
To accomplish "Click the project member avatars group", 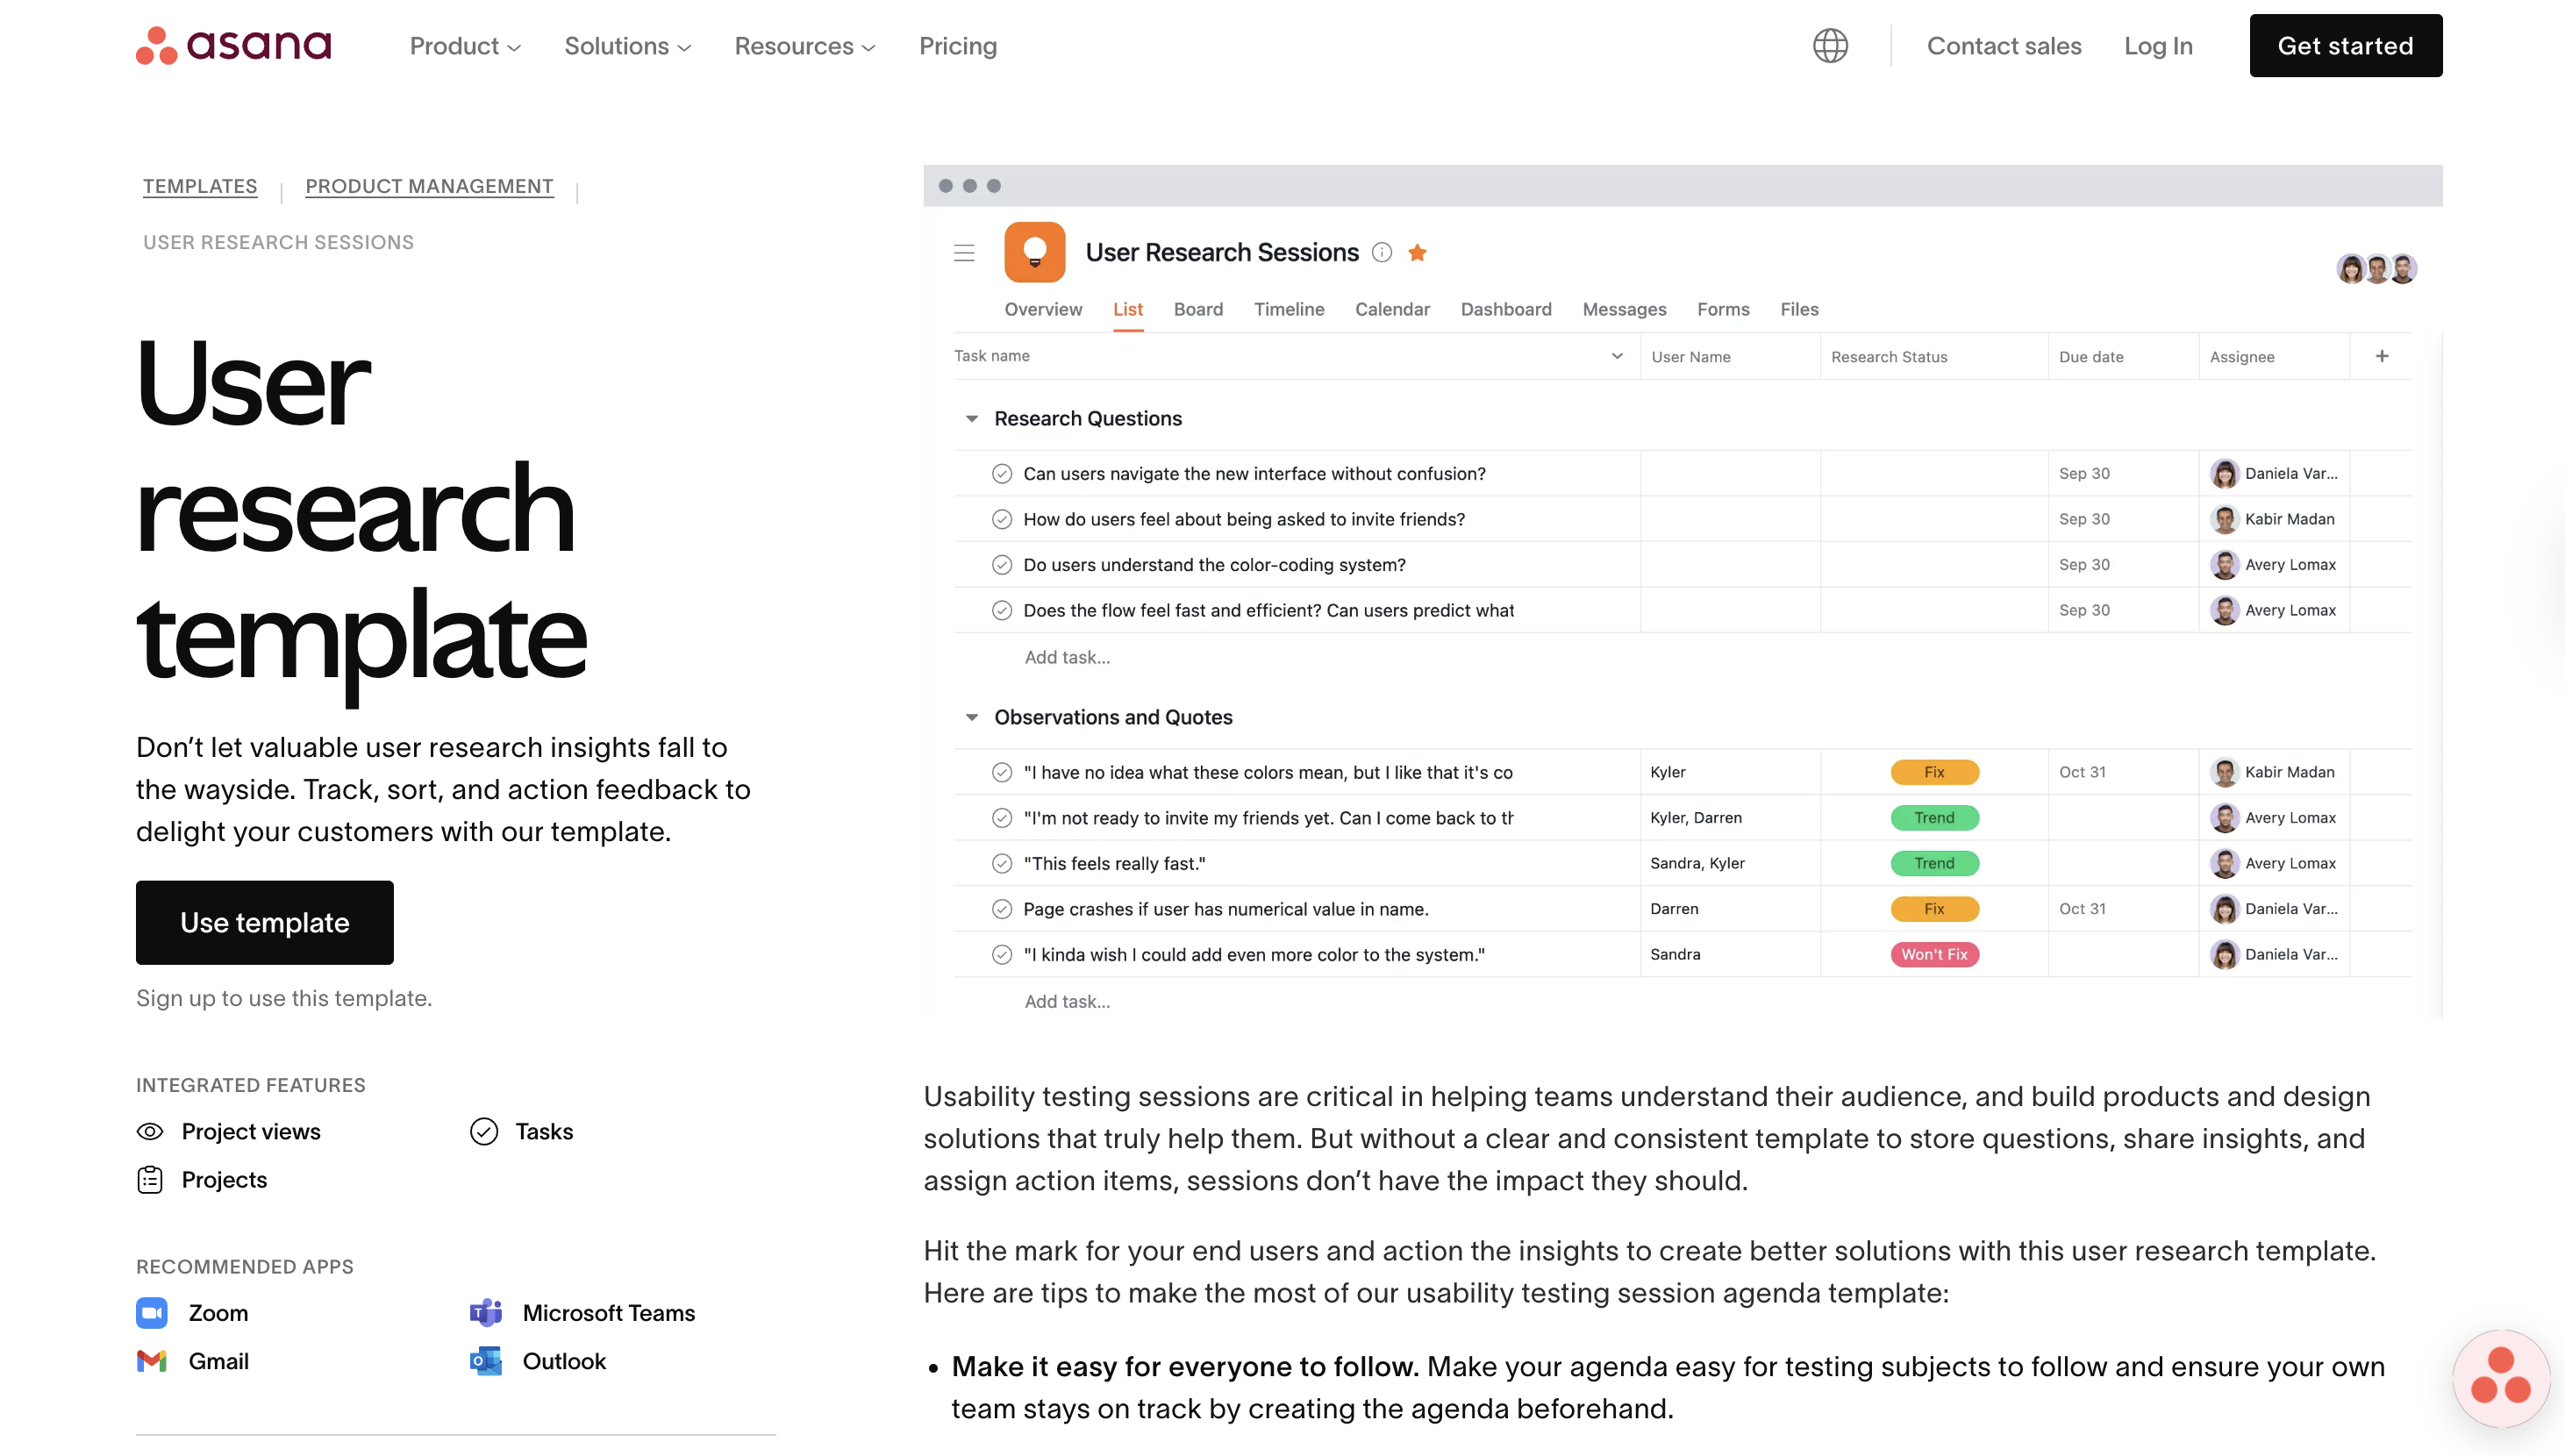I will coord(2376,268).
